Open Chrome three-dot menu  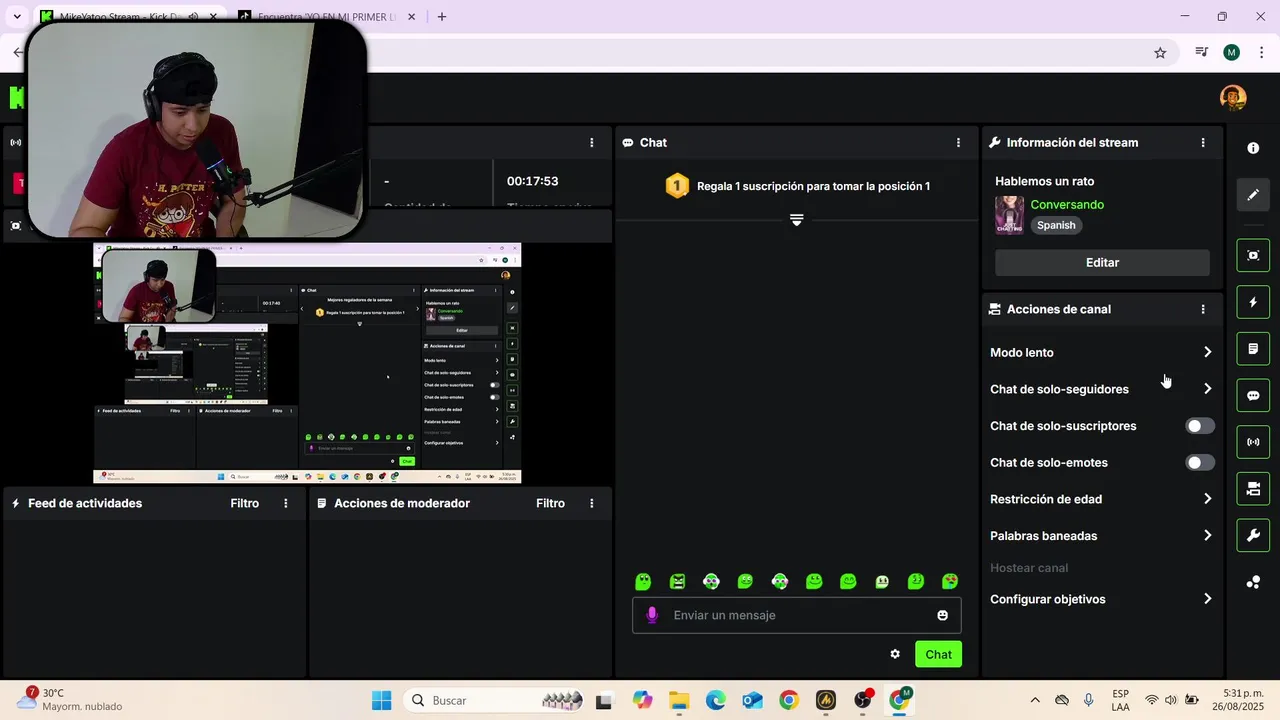[1261, 53]
